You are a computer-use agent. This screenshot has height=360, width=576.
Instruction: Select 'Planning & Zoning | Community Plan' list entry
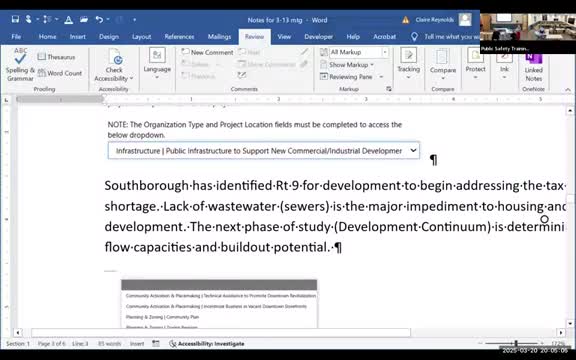162,317
